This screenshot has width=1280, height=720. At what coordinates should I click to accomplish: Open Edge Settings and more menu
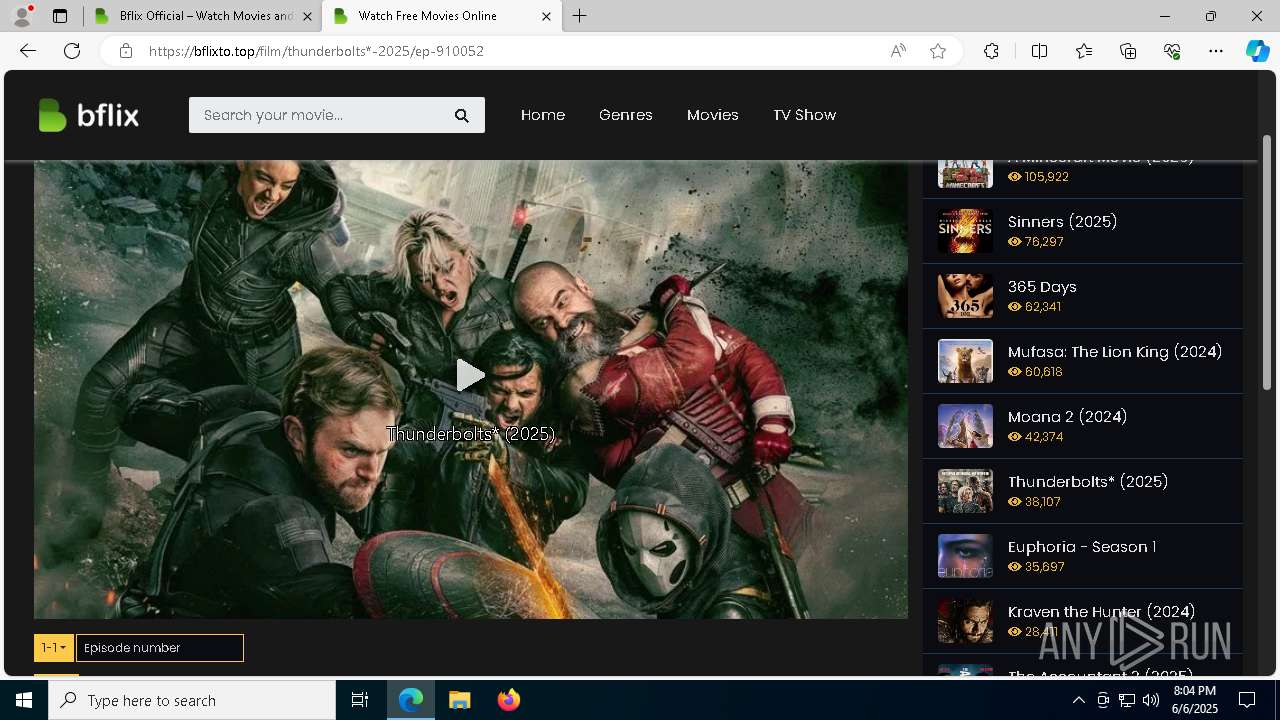(x=1216, y=51)
